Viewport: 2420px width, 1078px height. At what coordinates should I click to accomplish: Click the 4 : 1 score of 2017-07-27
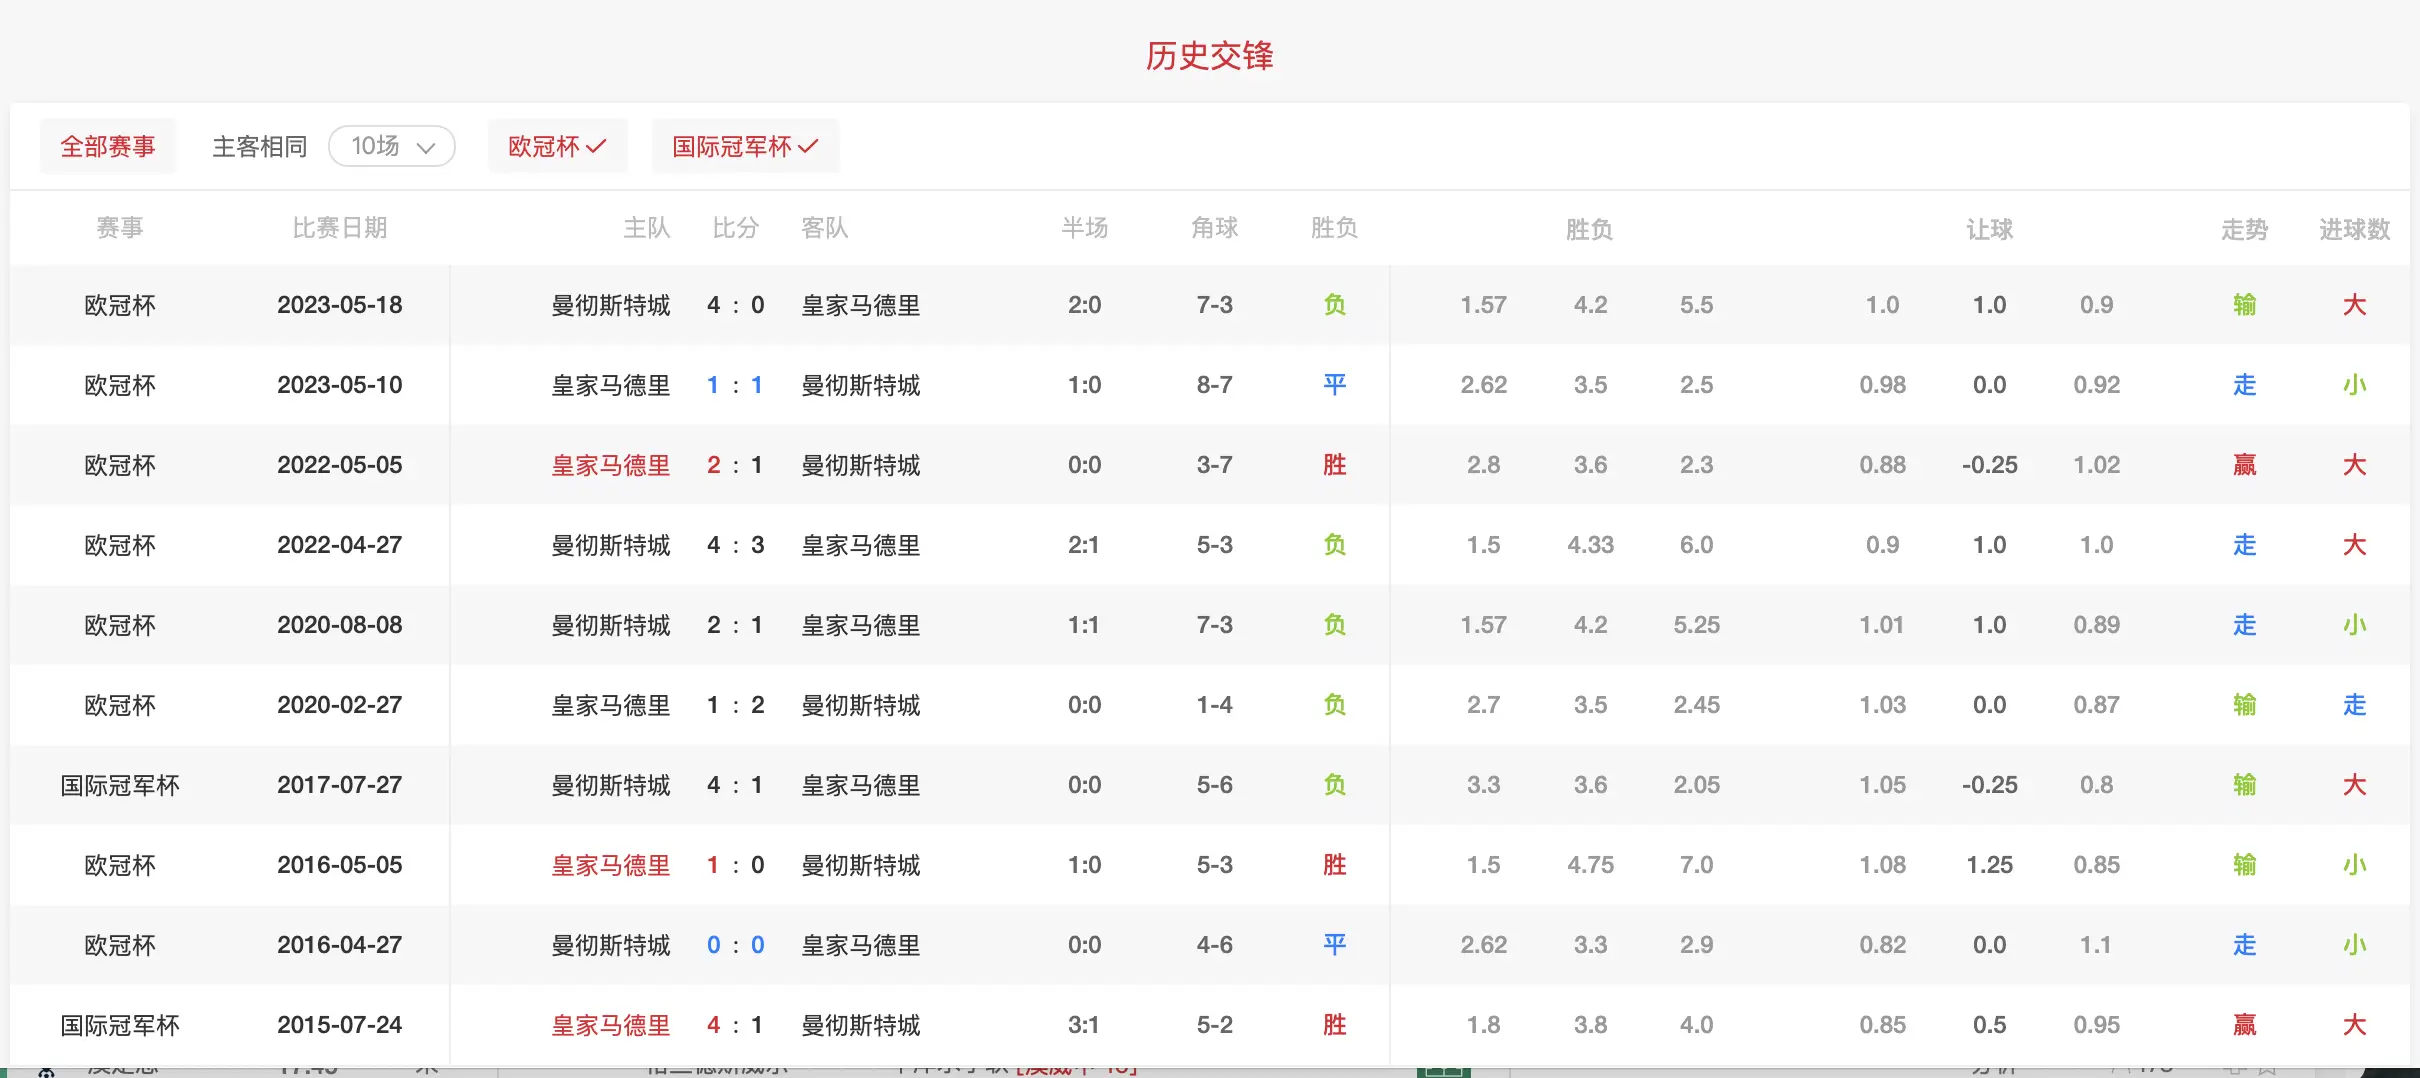(736, 785)
